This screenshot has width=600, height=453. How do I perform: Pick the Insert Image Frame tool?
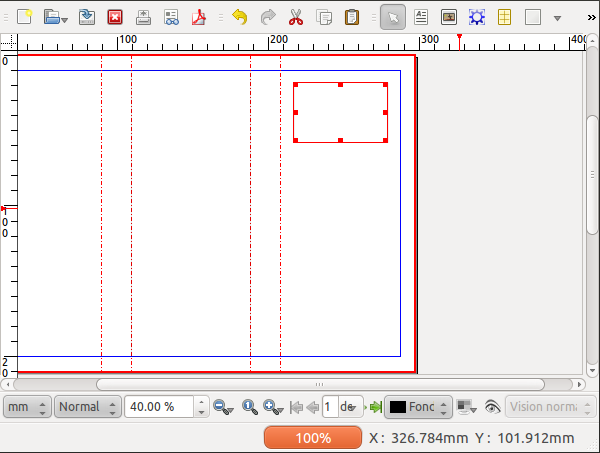pos(449,17)
